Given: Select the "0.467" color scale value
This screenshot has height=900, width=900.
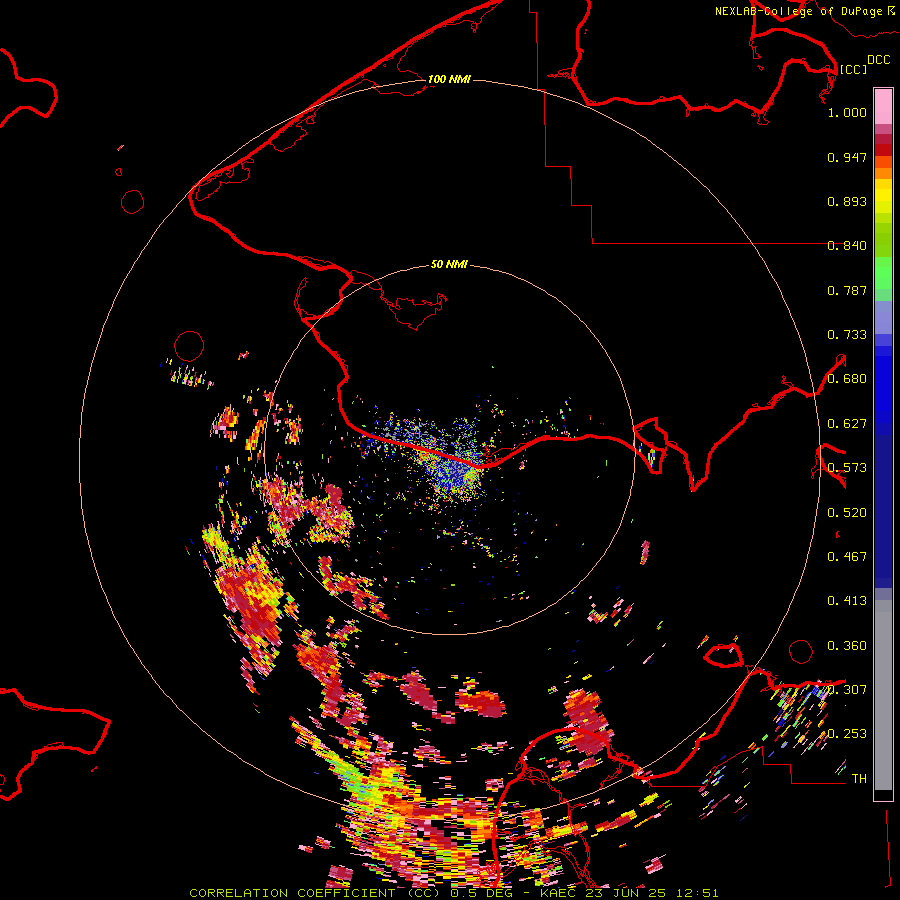Looking at the screenshot, I should [847, 557].
